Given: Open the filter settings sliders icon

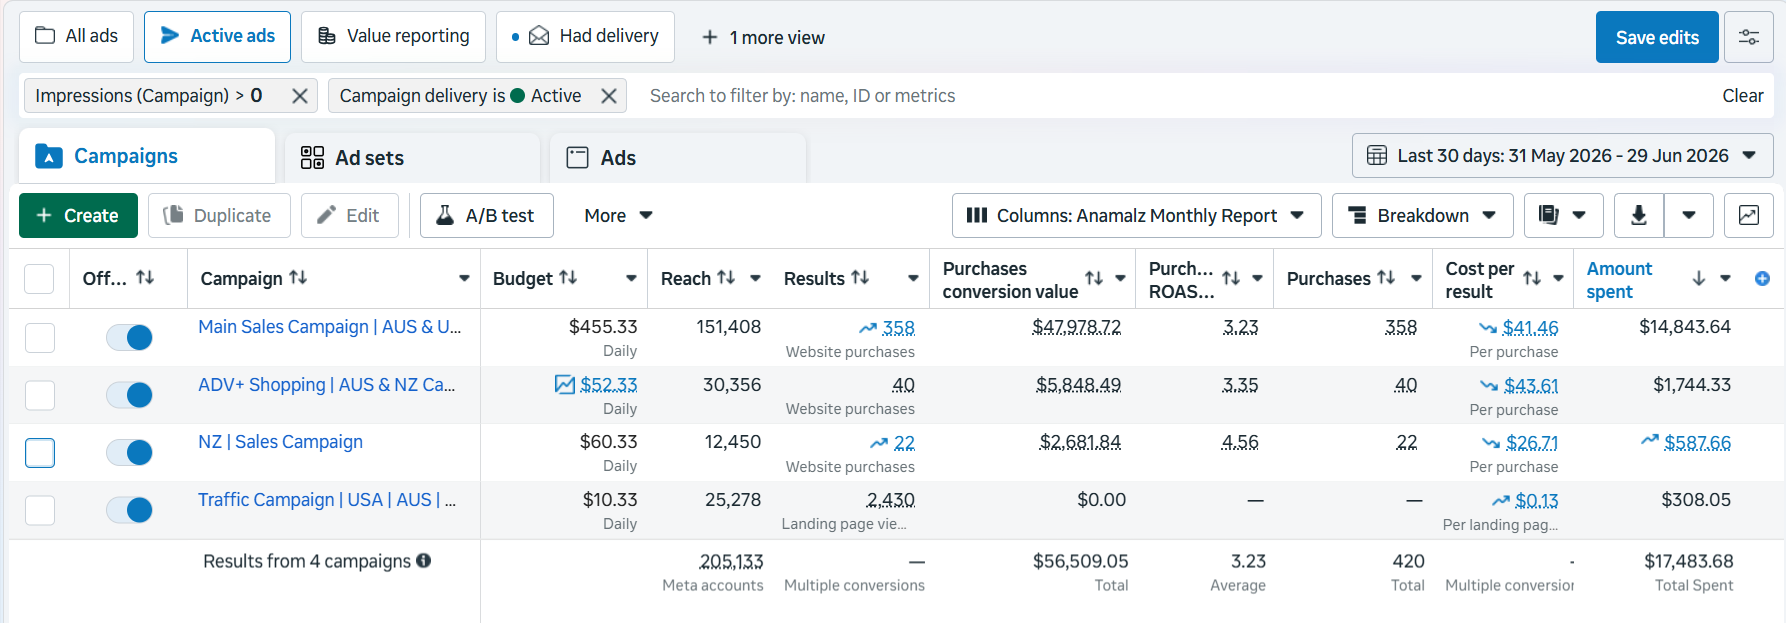Looking at the screenshot, I should (x=1749, y=37).
